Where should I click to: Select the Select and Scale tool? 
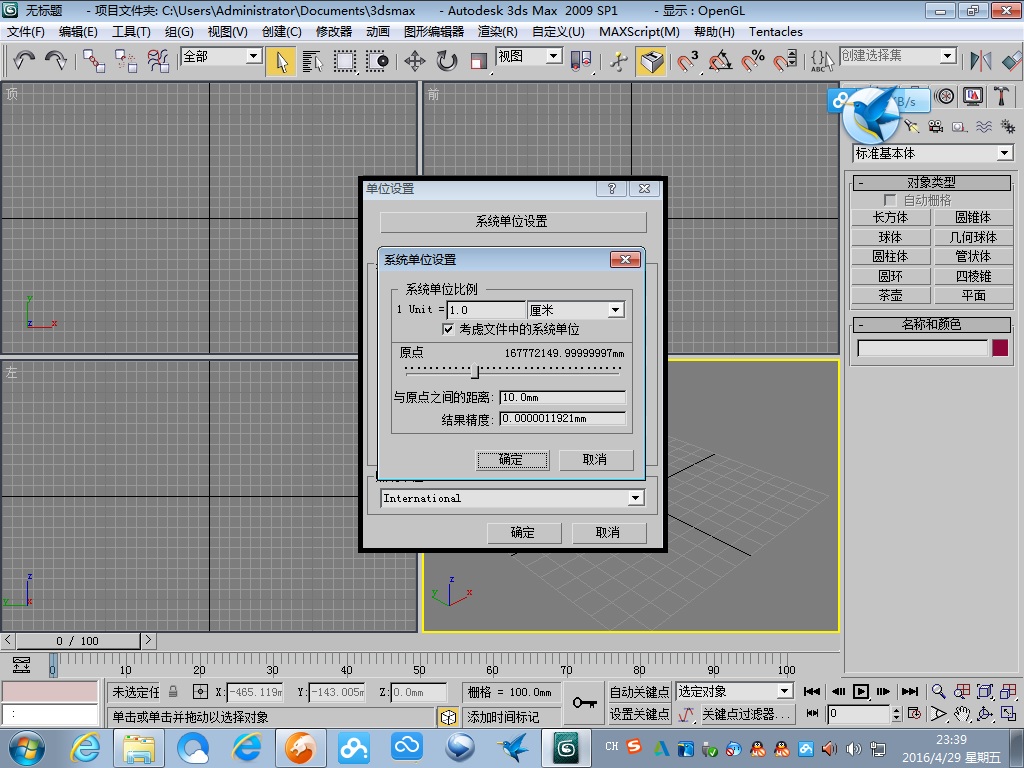(x=479, y=61)
